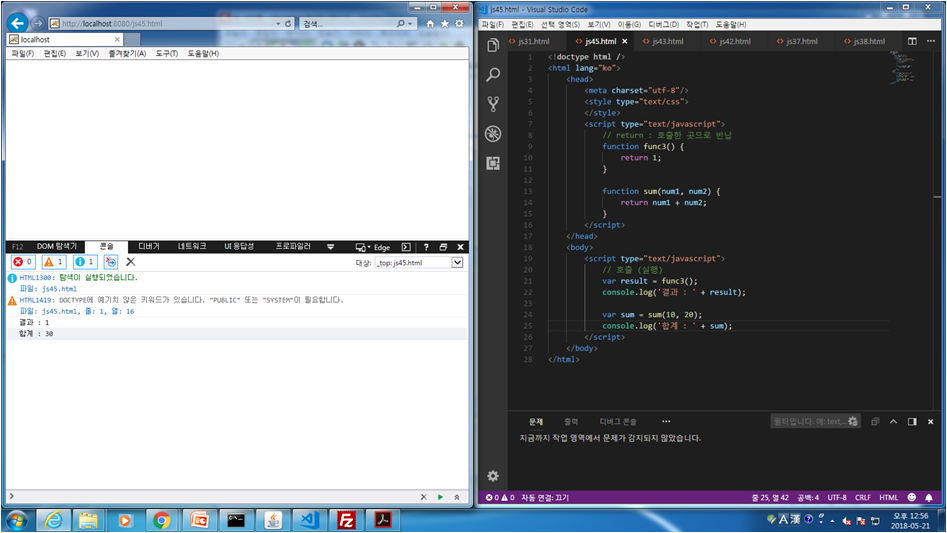Undock the F12 developer tools panel
Image resolution: width=947 pixels, height=533 pixels.
(x=443, y=247)
